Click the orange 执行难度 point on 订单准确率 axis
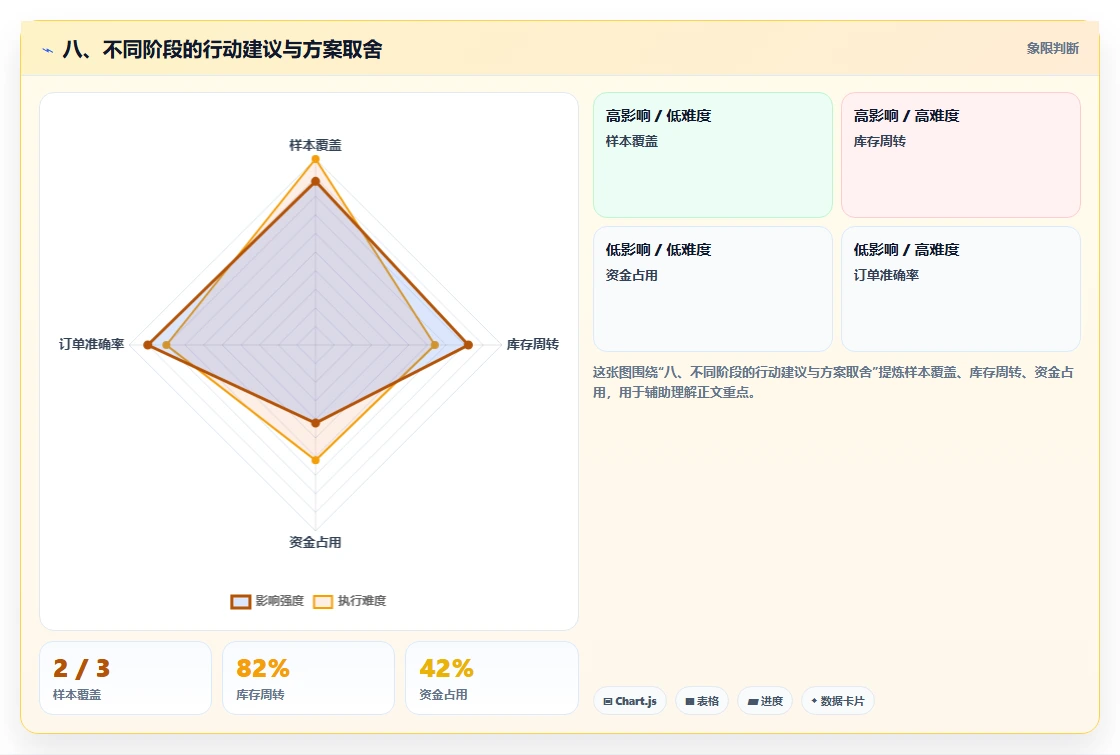Screen dimensions: 1120x755 point(166,345)
